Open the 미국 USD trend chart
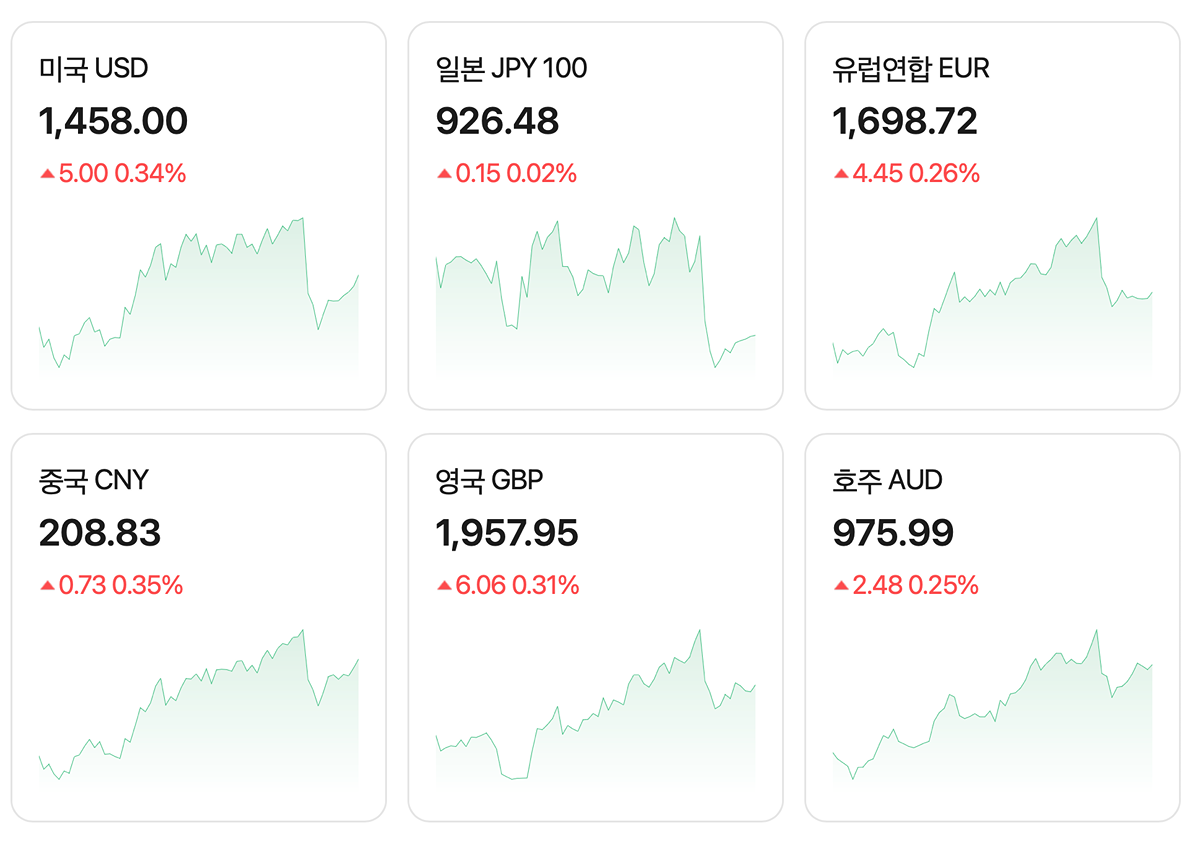Viewport: 1200px width, 846px height. (x=198, y=295)
